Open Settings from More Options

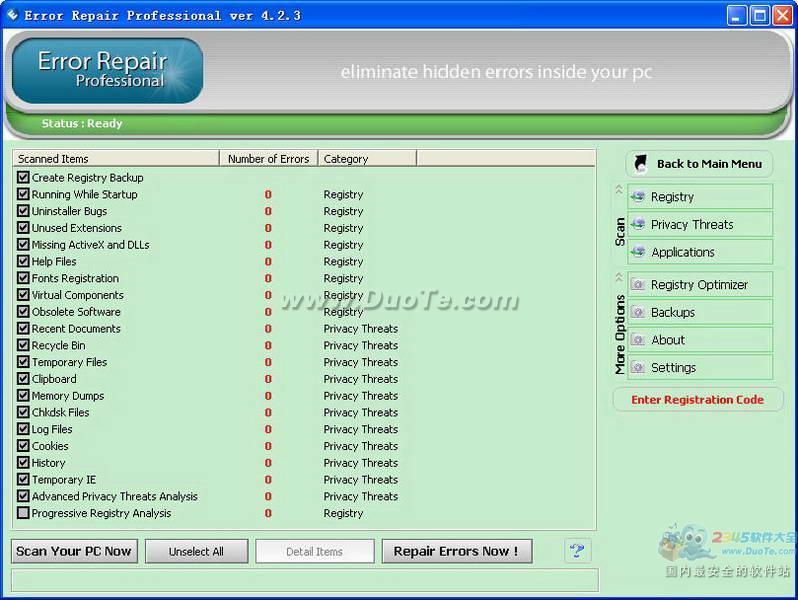(700, 367)
